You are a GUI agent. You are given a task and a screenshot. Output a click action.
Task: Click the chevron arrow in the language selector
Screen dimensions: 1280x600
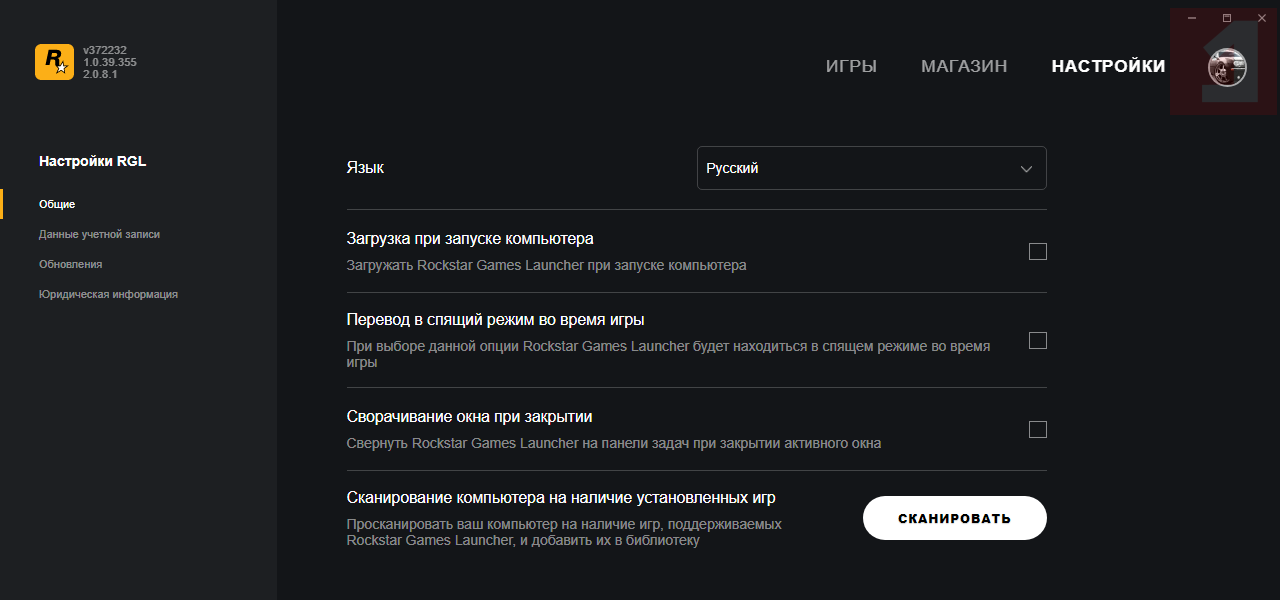click(1026, 169)
